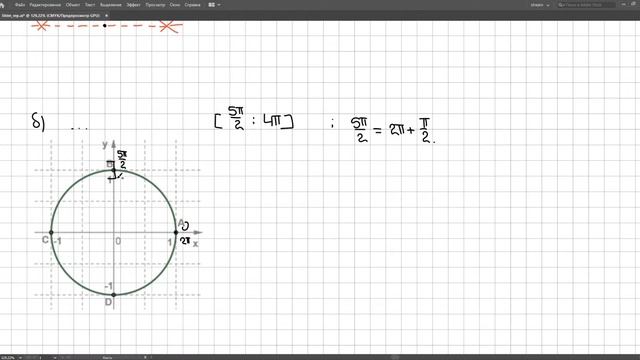The height and width of the screenshot is (360, 640).
Task: Click the handwritten label б)
Action: (38, 121)
